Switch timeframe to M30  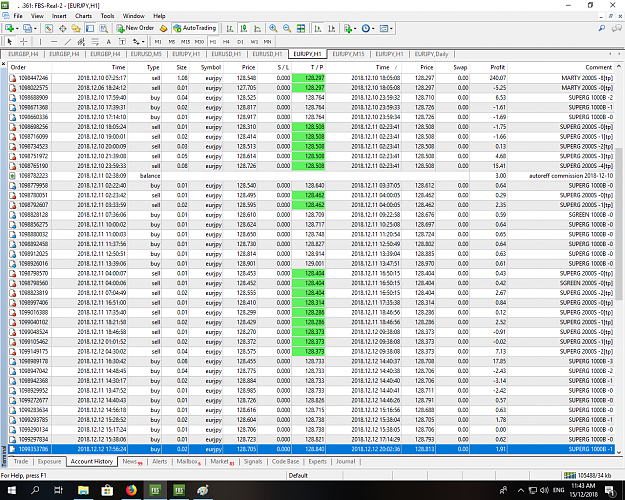point(199,41)
